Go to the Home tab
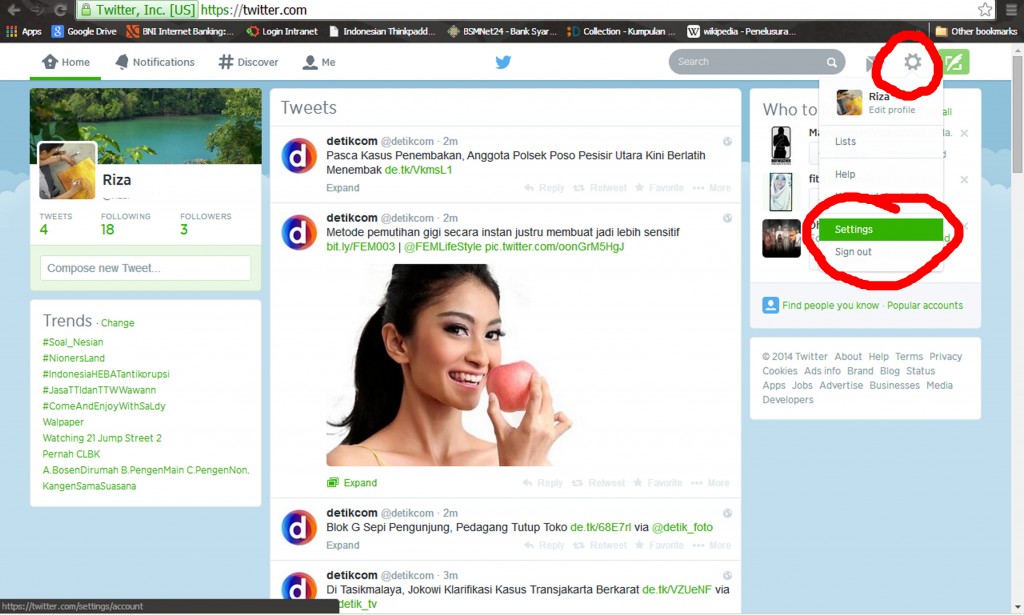This screenshot has height=615, width=1024. pyautogui.click(x=66, y=62)
